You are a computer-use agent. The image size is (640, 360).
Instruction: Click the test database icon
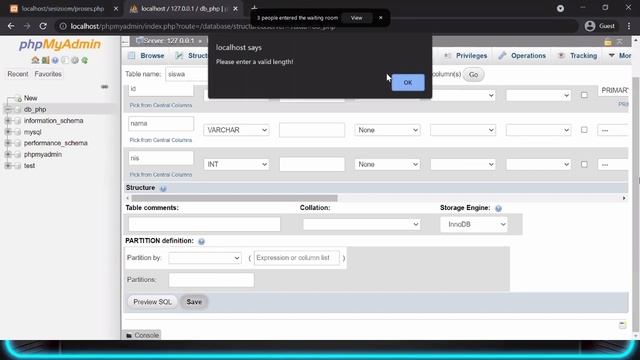coord(17,166)
